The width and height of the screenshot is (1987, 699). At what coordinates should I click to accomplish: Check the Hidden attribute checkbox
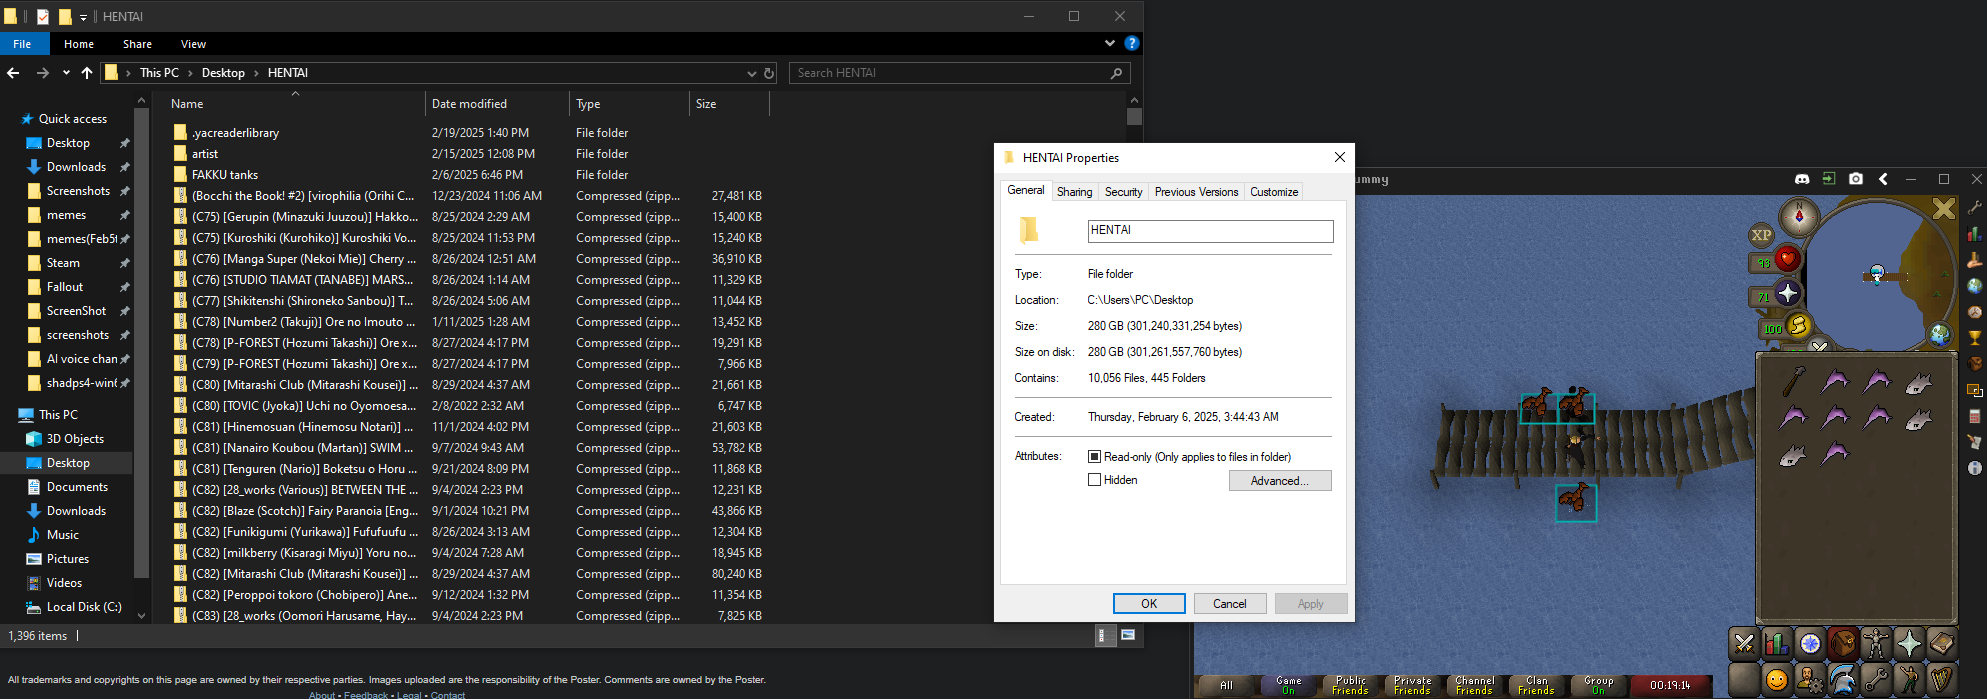[1094, 480]
